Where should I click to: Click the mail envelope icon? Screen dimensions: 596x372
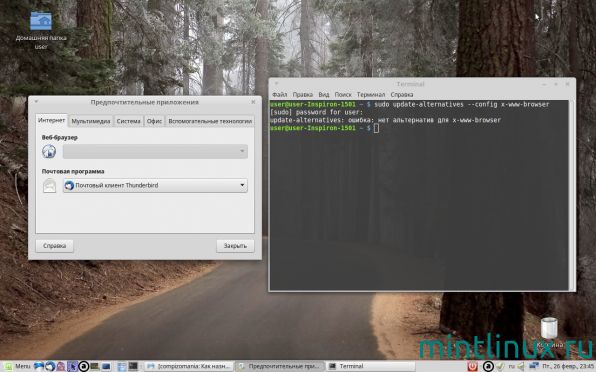(49, 185)
